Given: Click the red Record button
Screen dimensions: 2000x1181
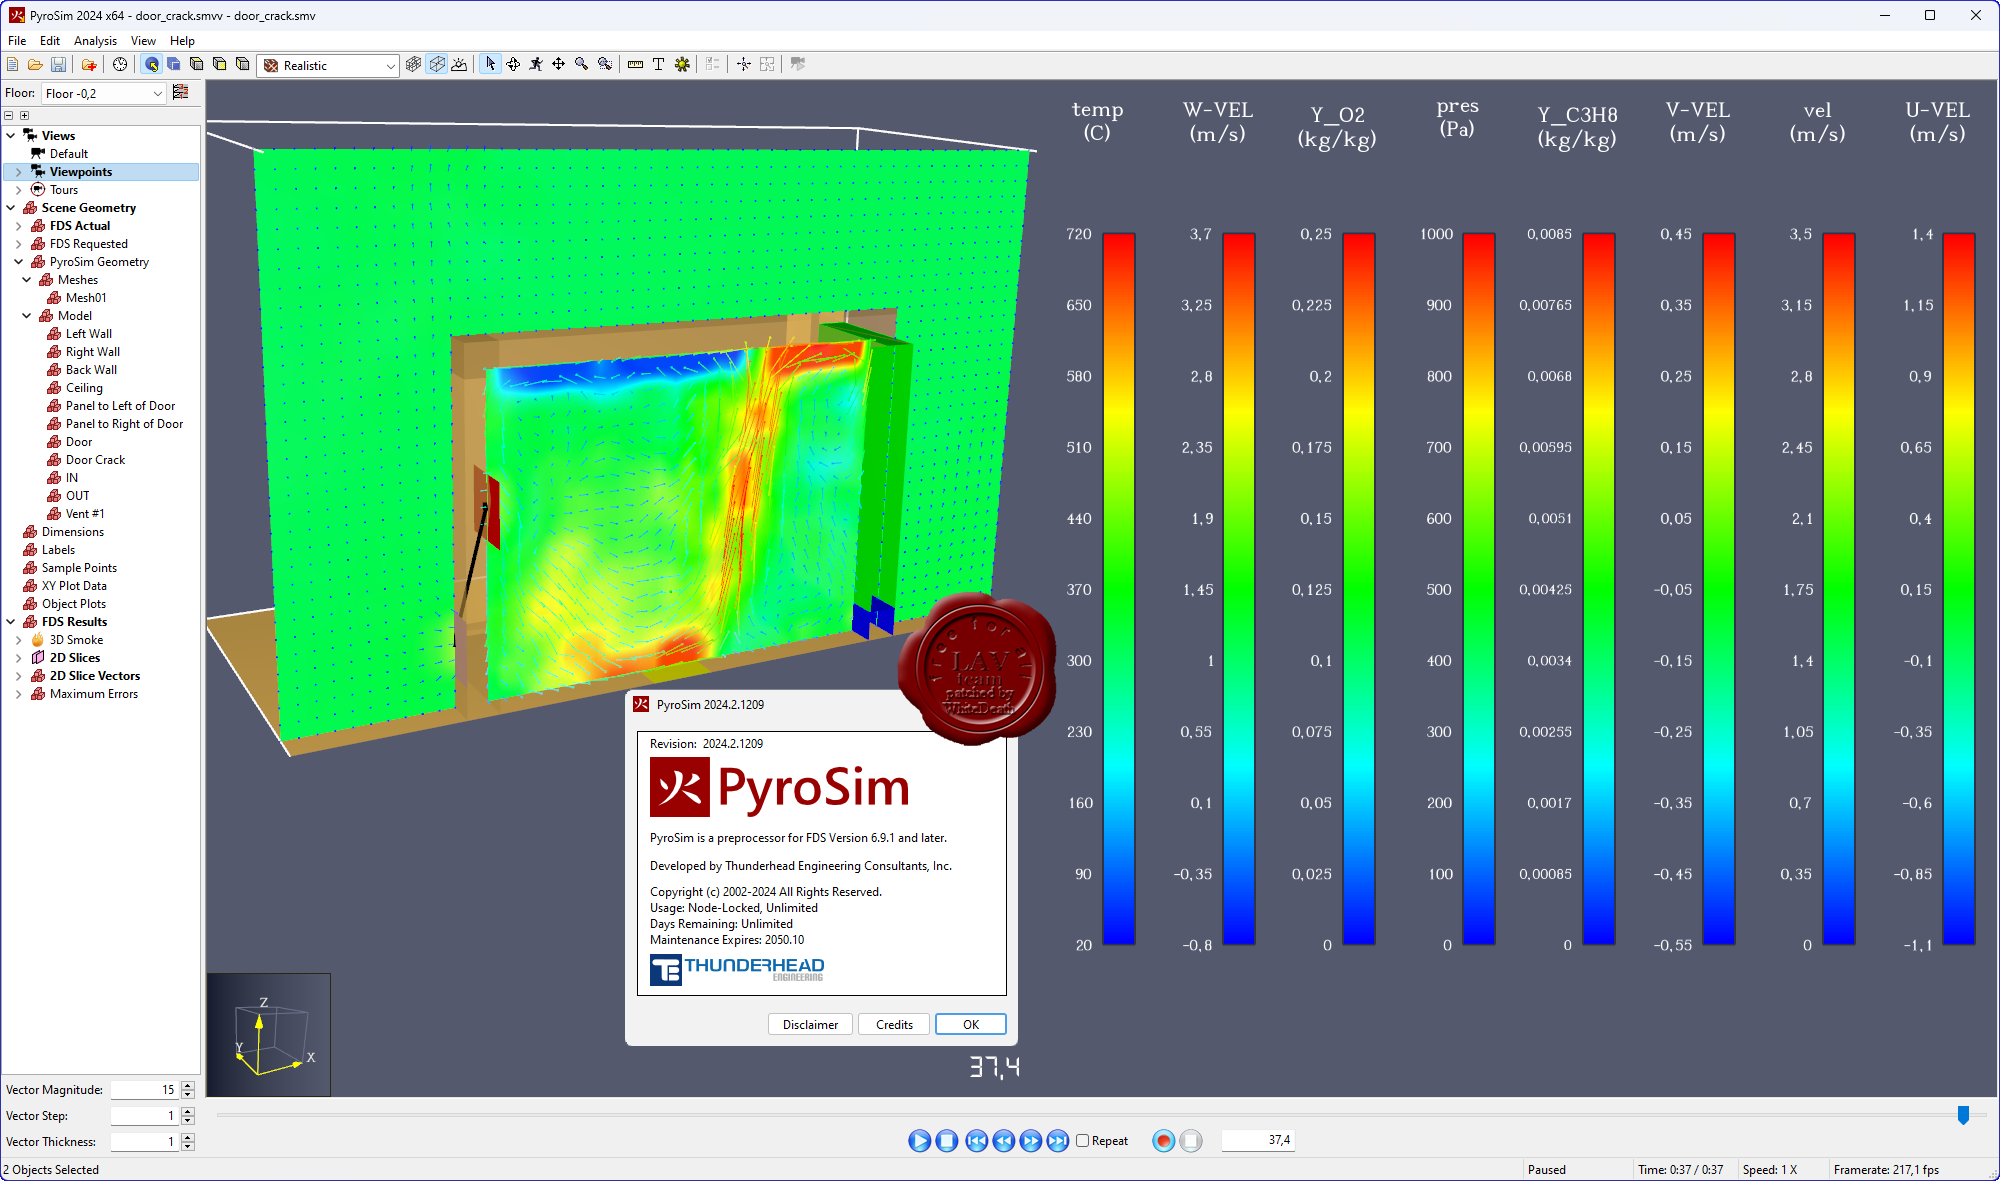Looking at the screenshot, I should point(1163,1140).
